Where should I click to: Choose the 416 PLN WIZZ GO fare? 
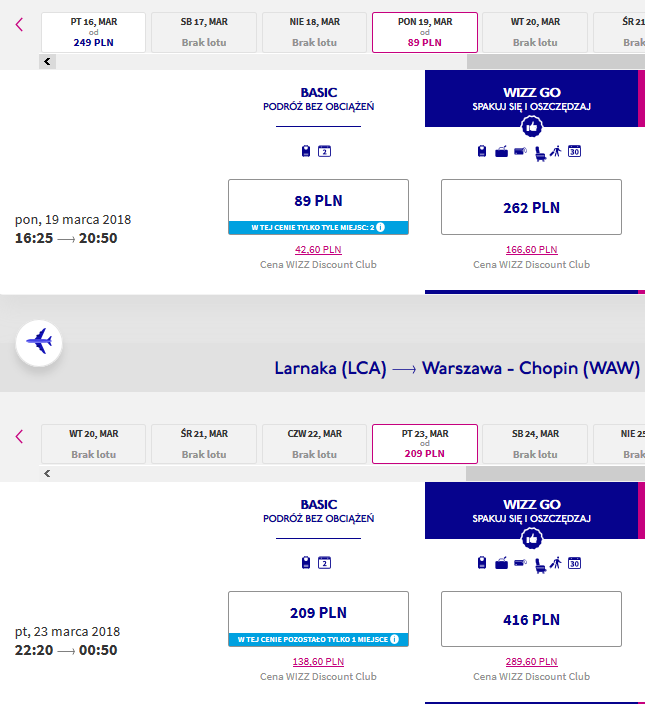tap(531, 619)
